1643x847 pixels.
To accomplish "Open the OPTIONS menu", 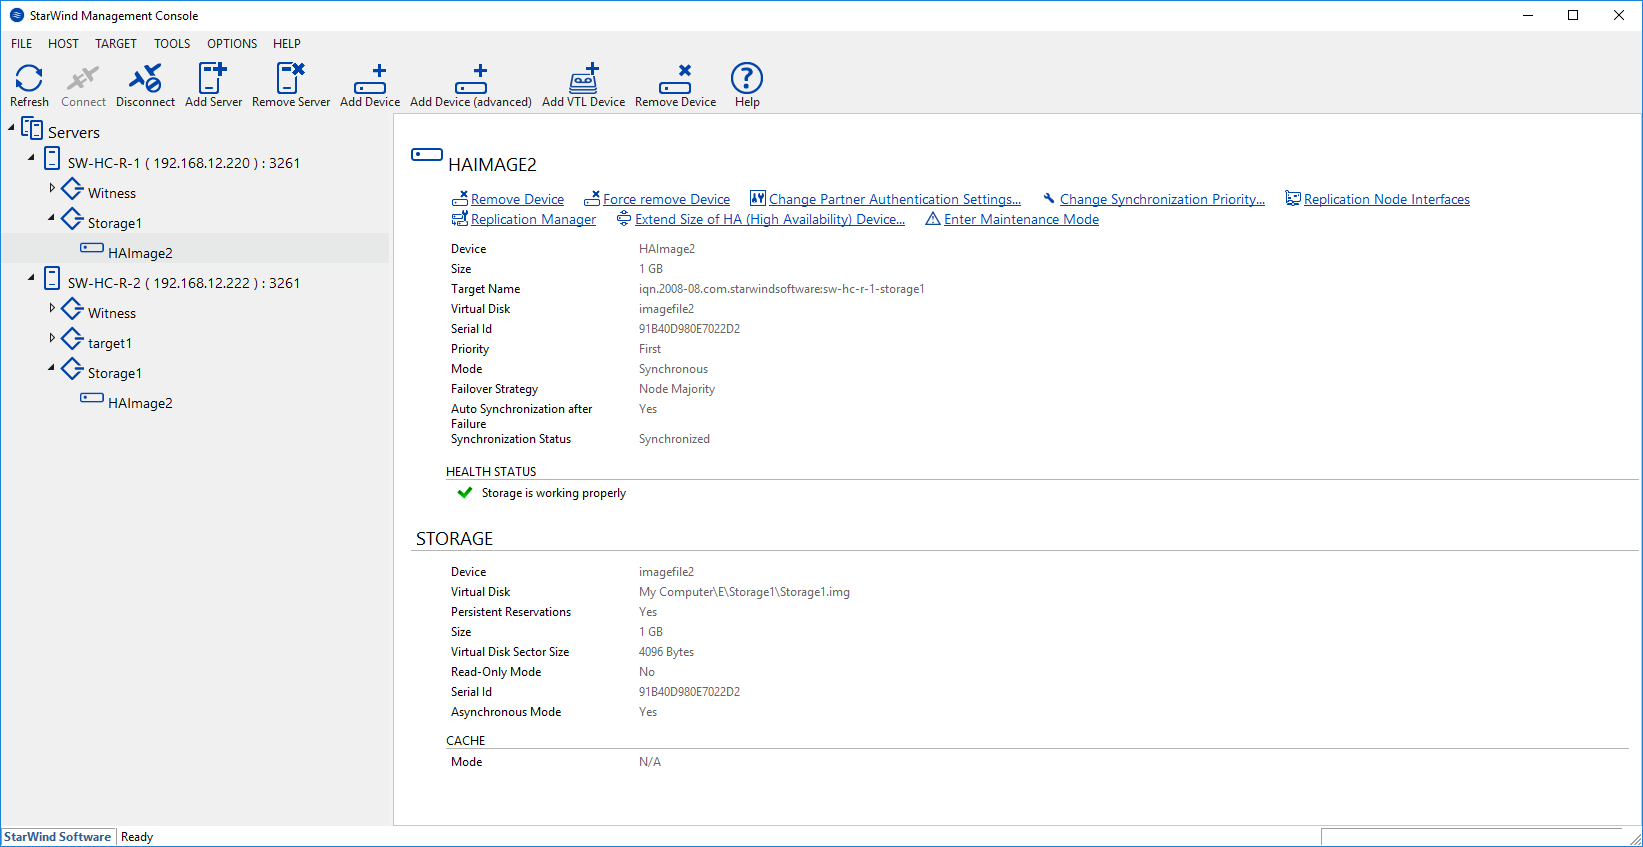I will click(232, 44).
